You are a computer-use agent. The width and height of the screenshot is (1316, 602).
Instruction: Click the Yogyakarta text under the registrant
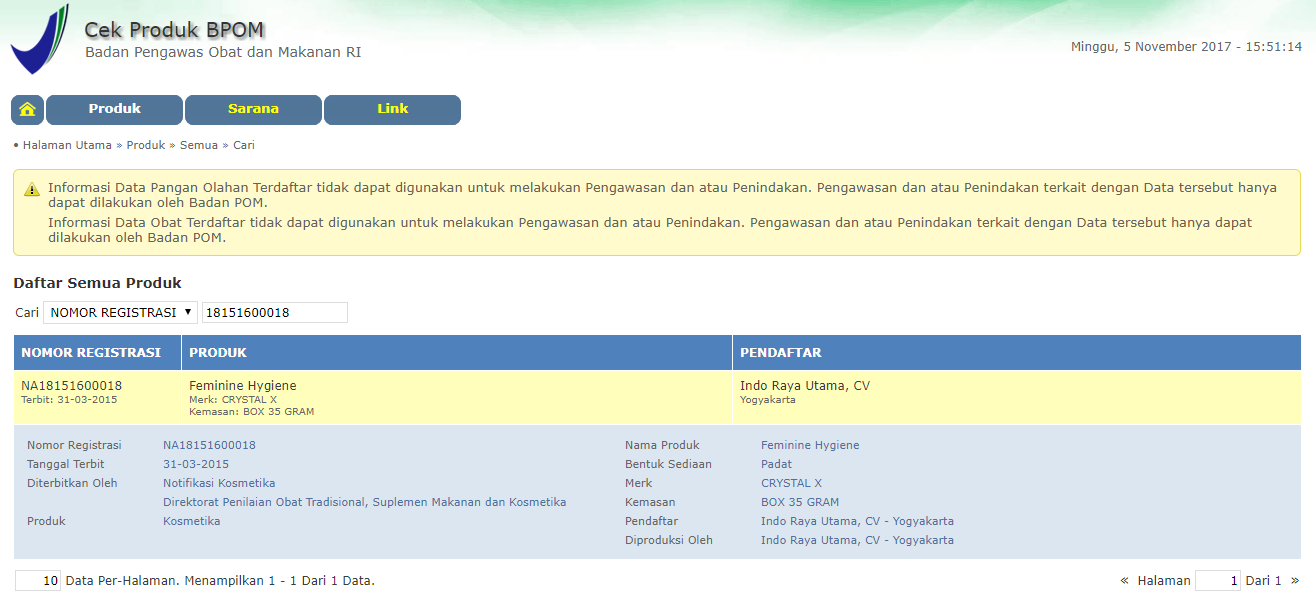pos(768,400)
